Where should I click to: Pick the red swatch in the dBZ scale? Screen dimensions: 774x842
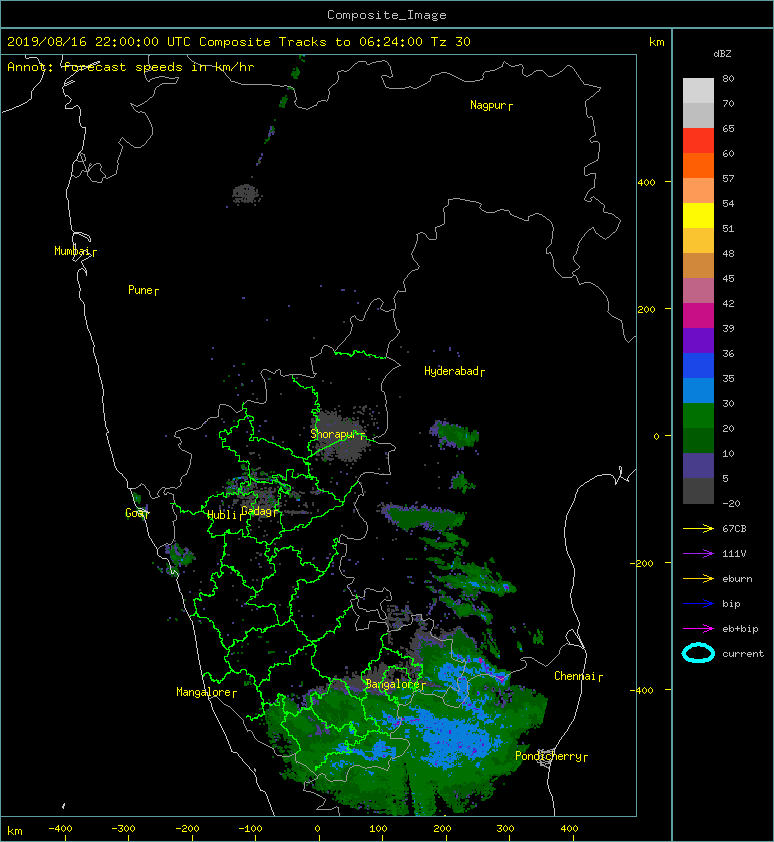[x=698, y=140]
